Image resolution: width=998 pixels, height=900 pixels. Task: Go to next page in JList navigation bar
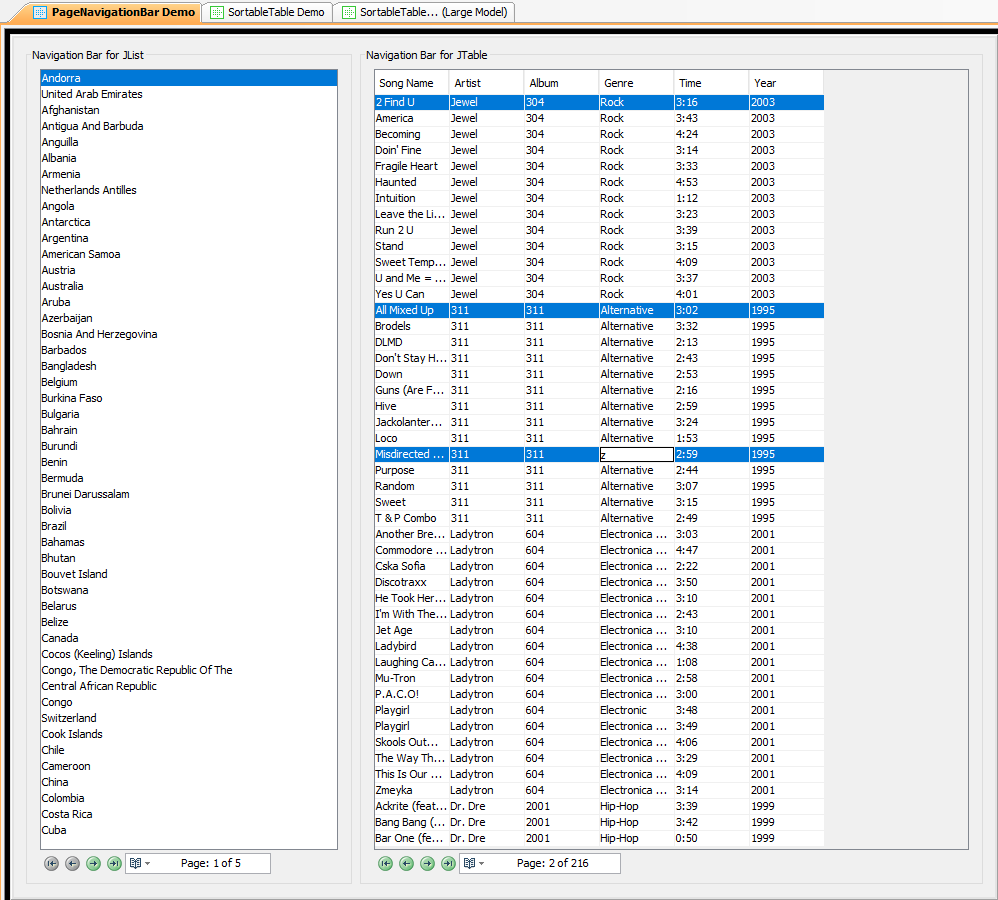pos(93,863)
